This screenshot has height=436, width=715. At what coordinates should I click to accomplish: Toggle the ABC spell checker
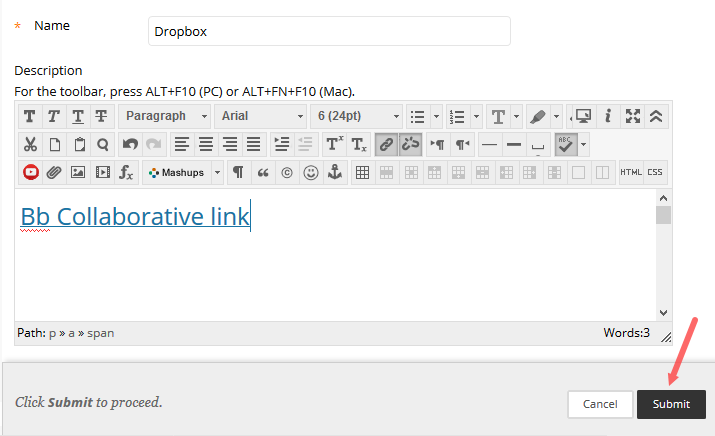pos(566,145)
